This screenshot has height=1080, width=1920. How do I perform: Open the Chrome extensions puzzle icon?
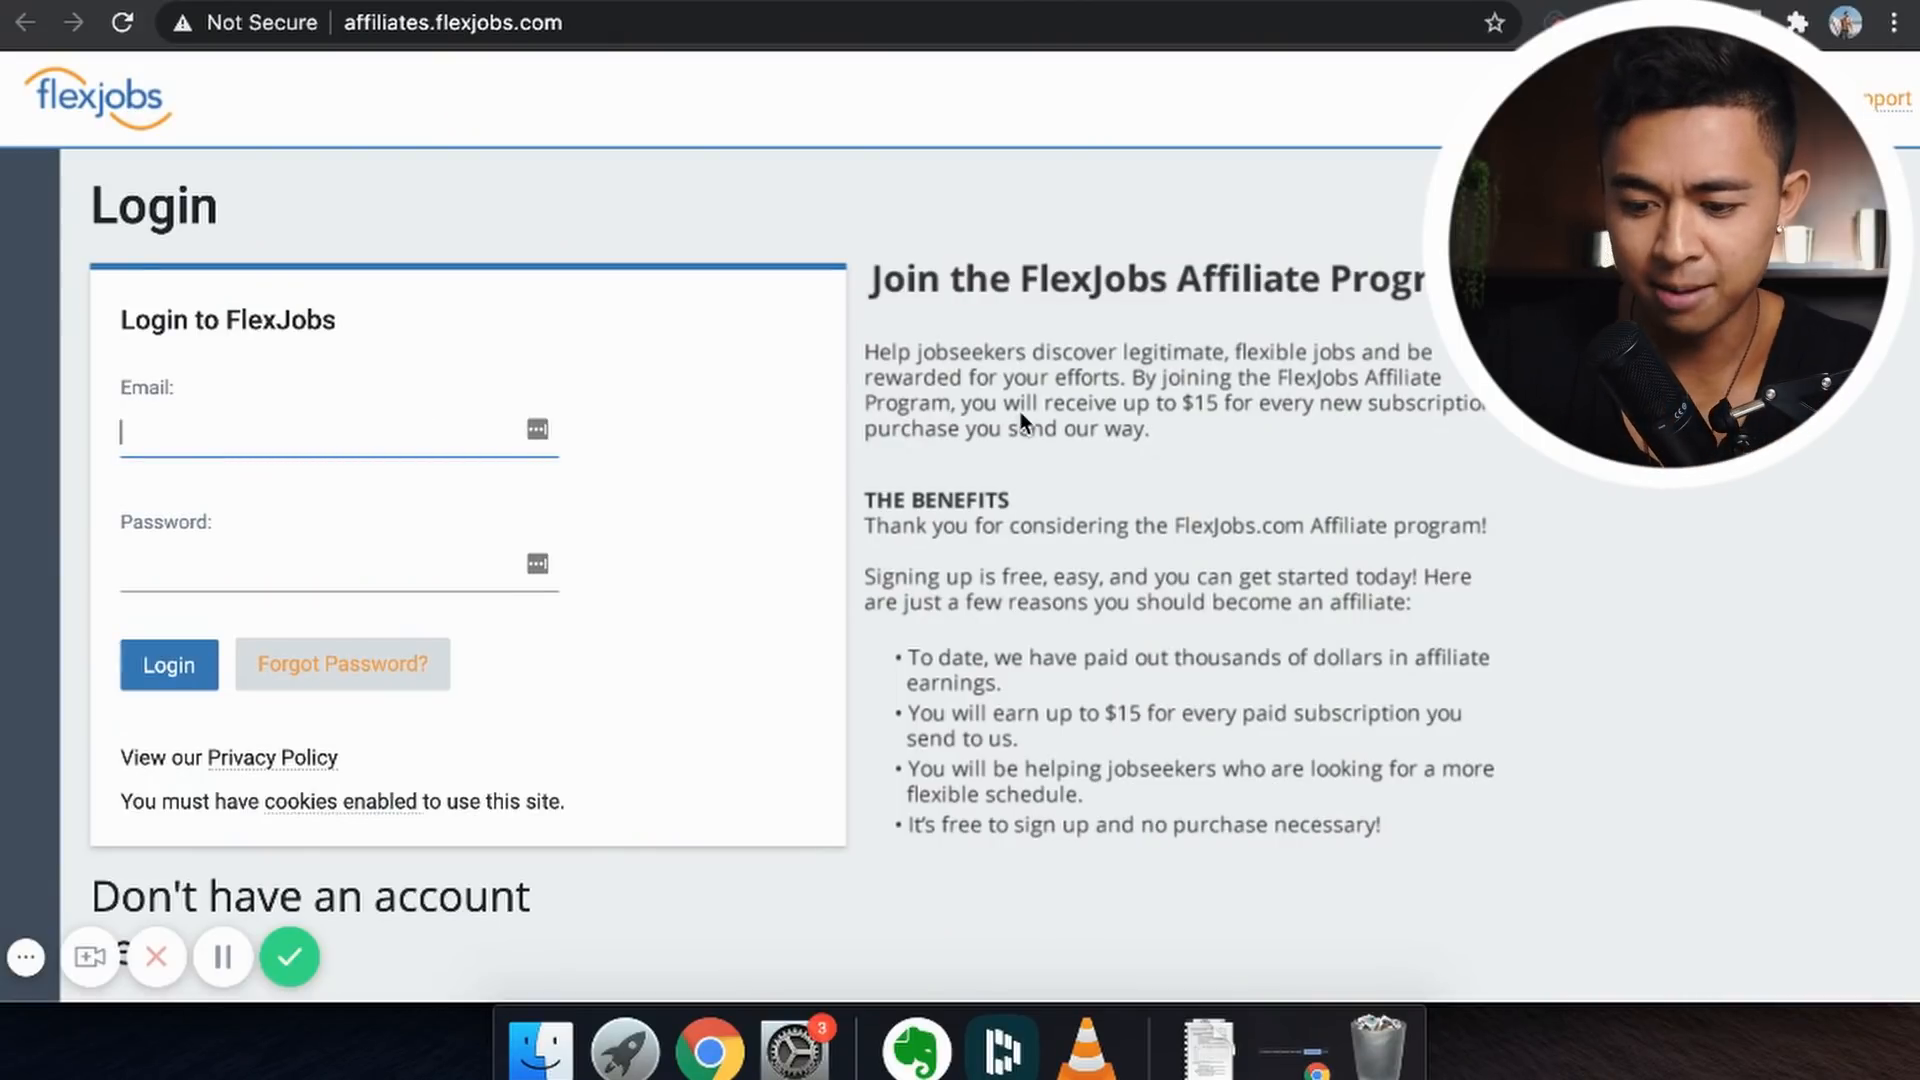click(x=1797, y=22)
